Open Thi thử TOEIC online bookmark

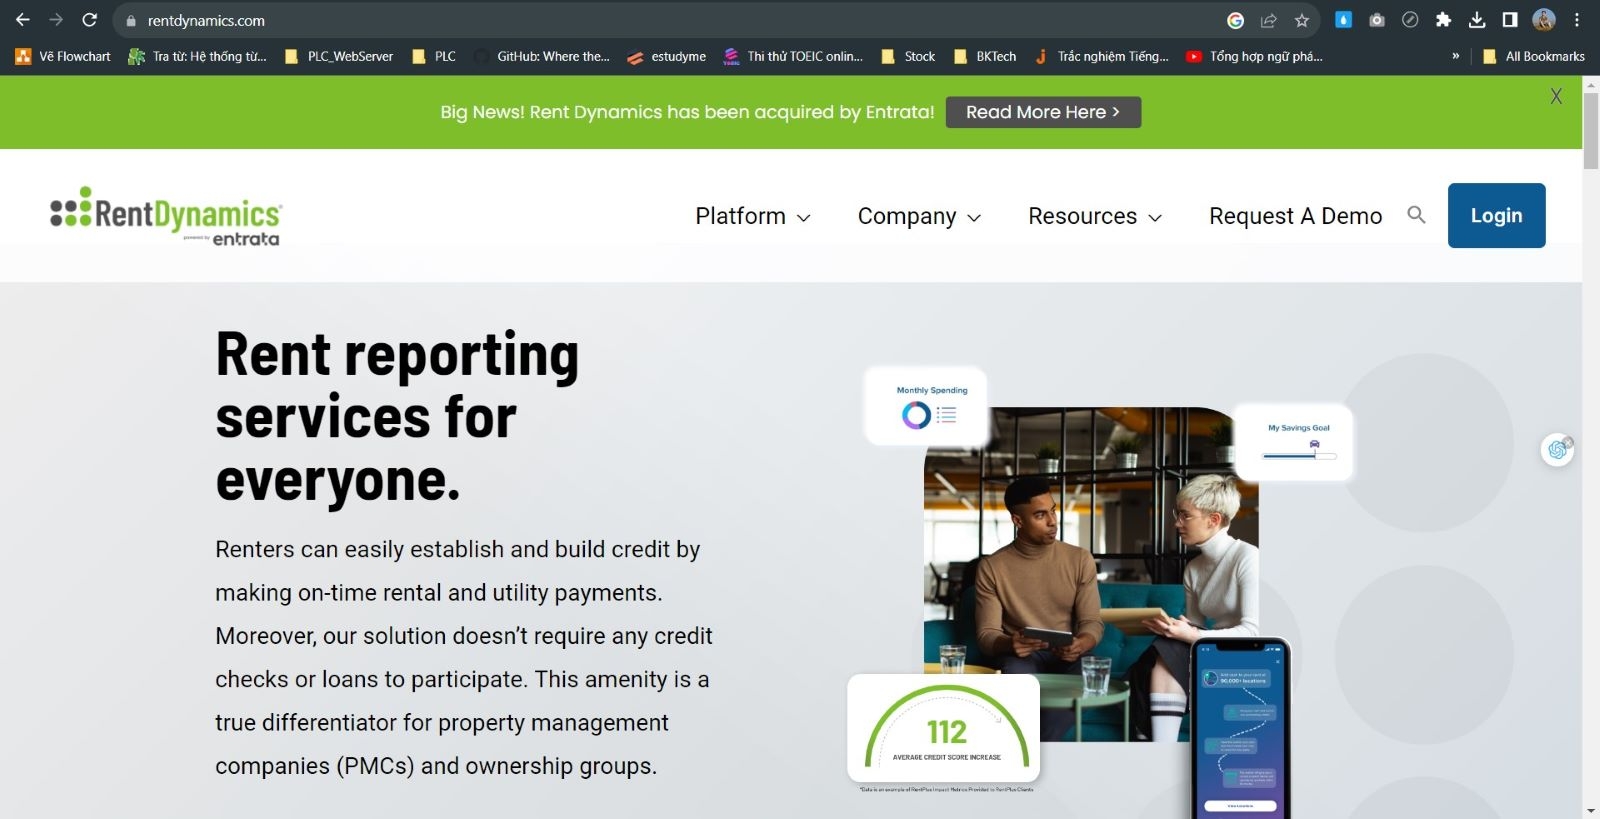[x=793, y=57]
